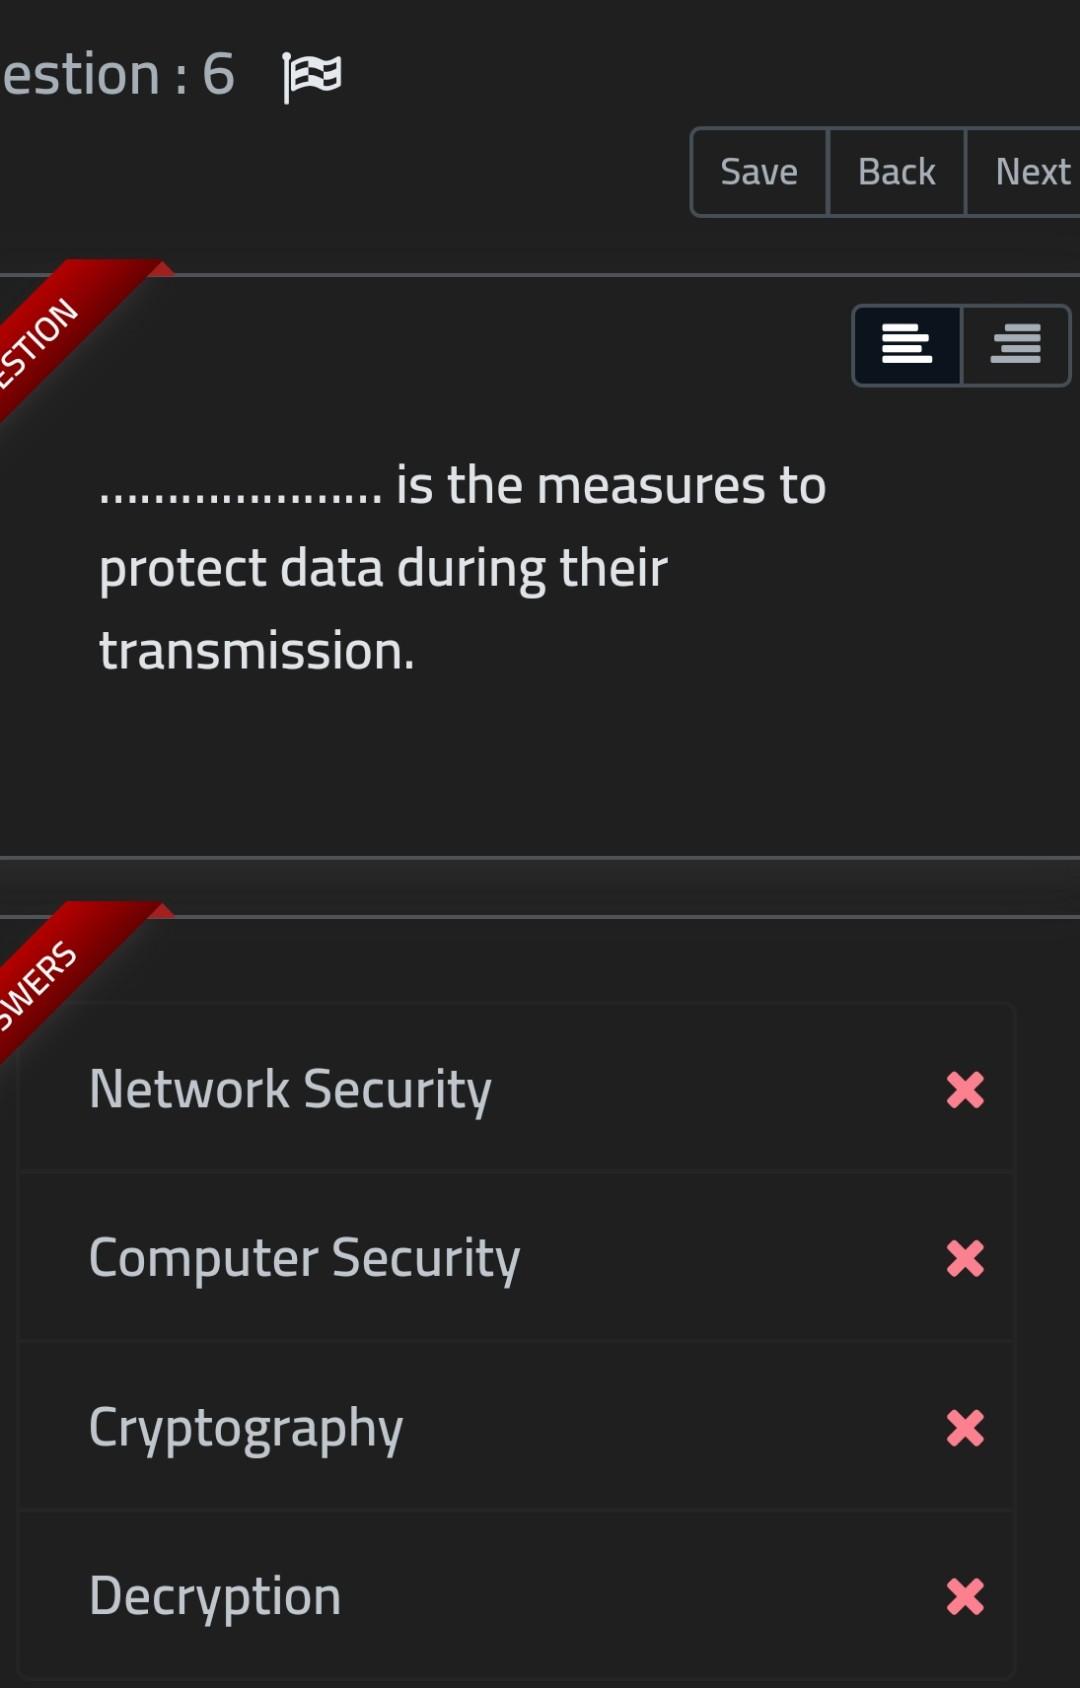The image size is (1080, 1688).
Task: Advance to the next question
Action: 1031,171
